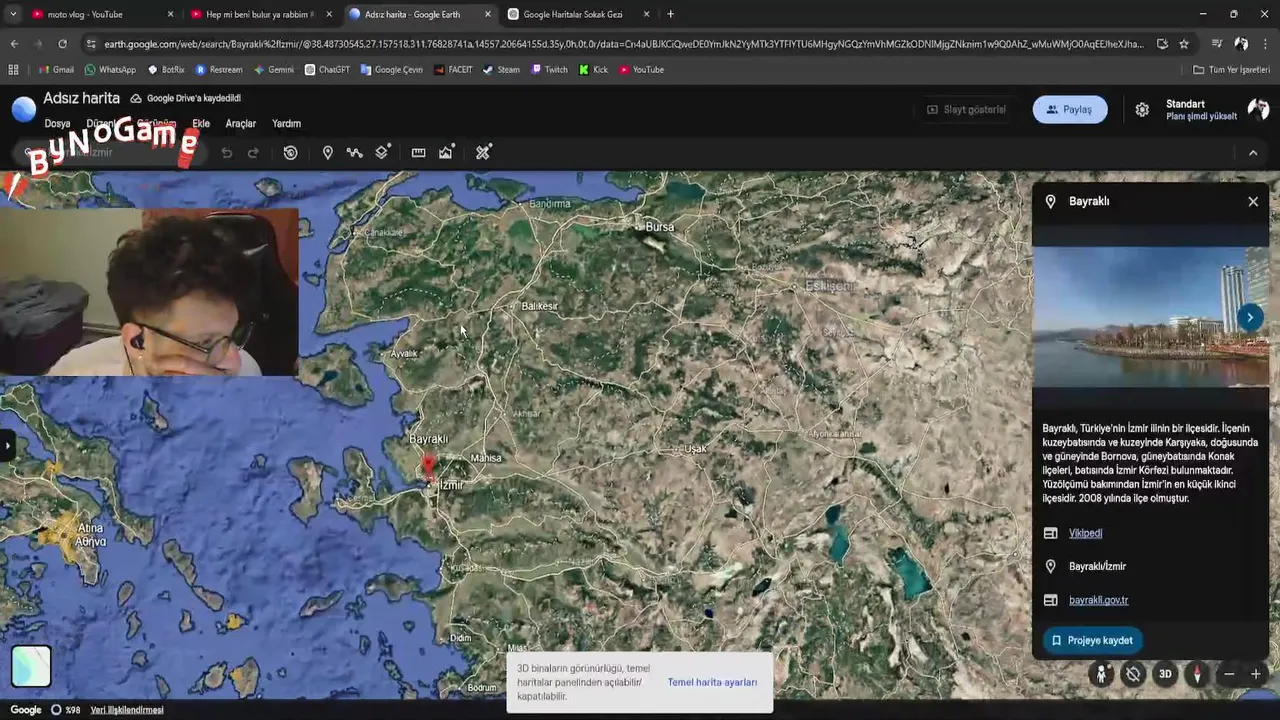Image resolution: width=1280 pixels, height=720 pixels.
Task: Open the Chrome apps grid icon
Action: [x=13, y=70]
